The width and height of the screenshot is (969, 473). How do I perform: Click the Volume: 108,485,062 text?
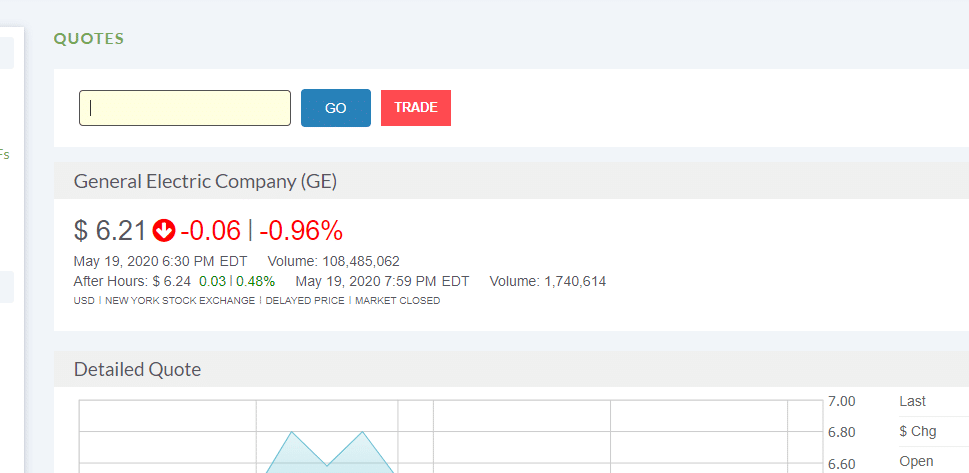click(x=334, y=262)
